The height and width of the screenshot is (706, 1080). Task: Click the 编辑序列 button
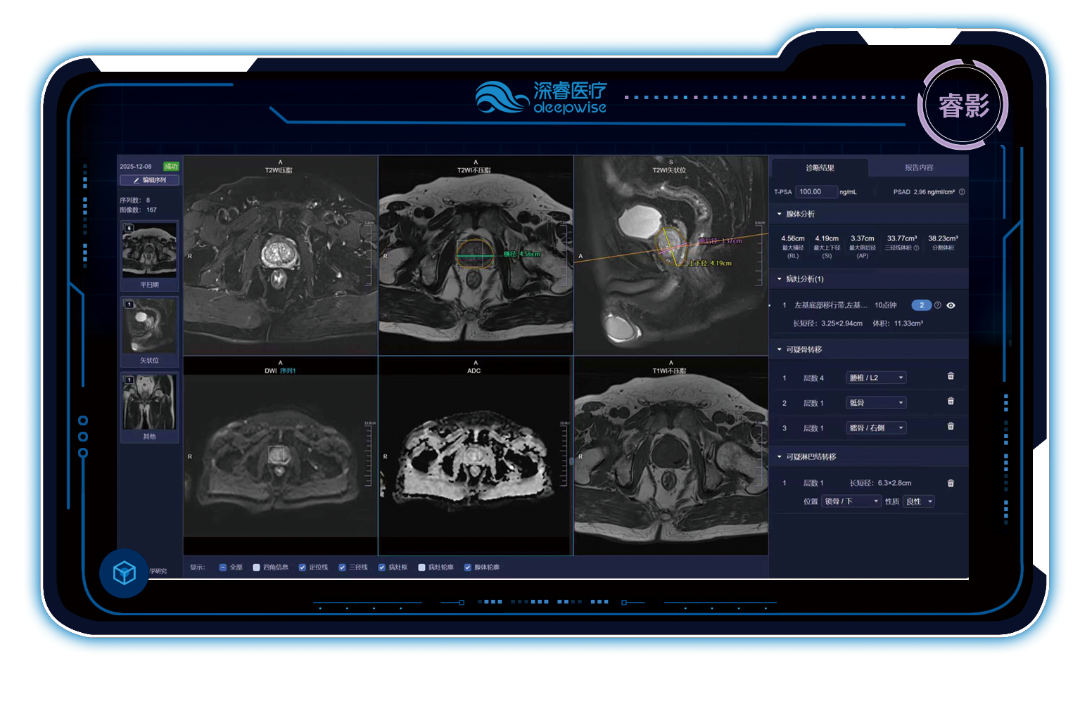point(149,181)
